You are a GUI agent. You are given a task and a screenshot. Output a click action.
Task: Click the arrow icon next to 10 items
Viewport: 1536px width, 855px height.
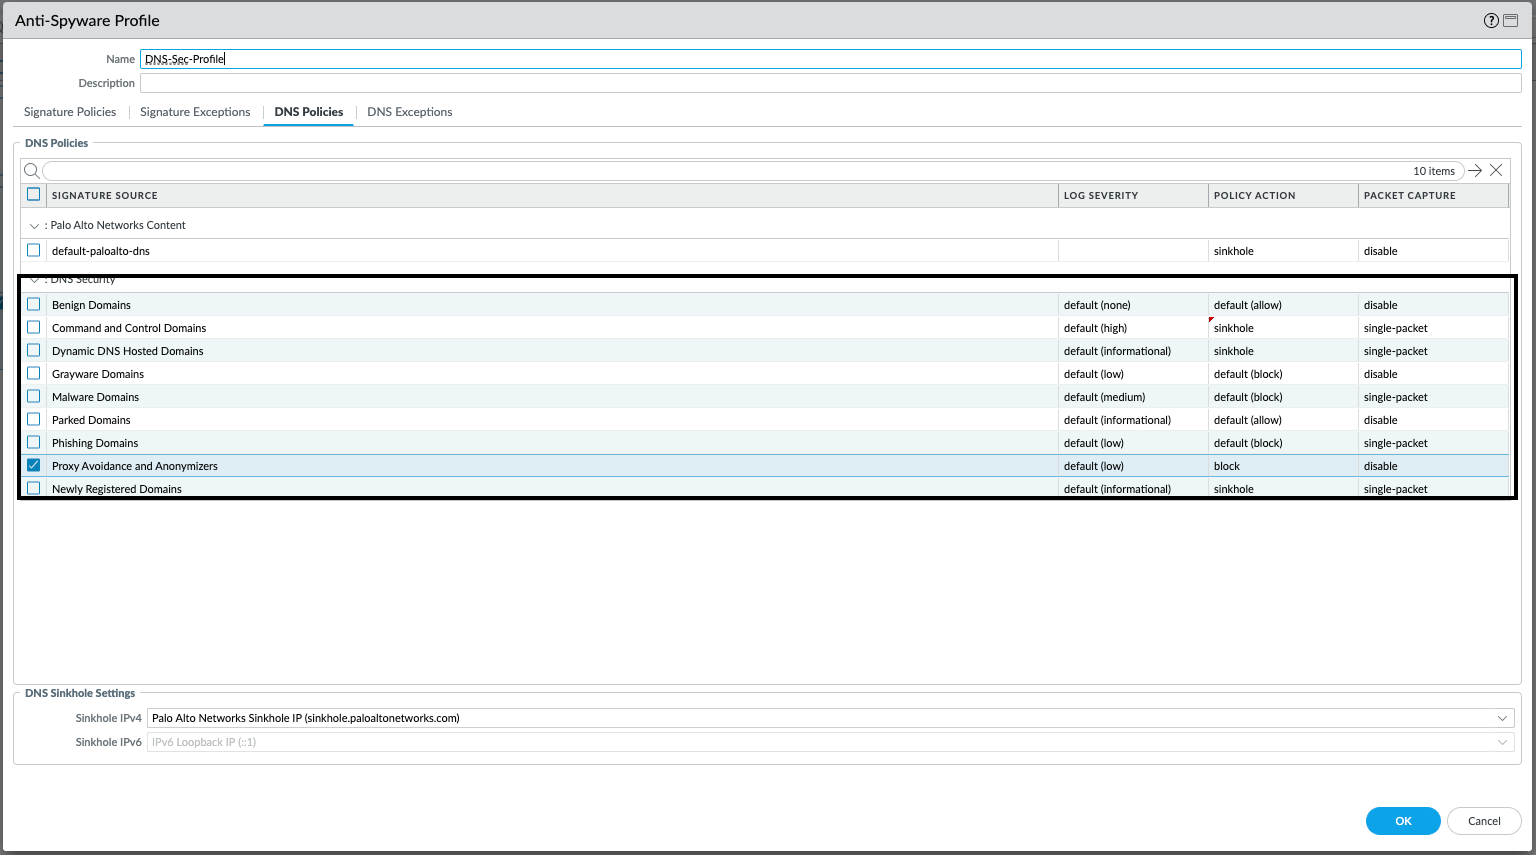click(1475, 170)
